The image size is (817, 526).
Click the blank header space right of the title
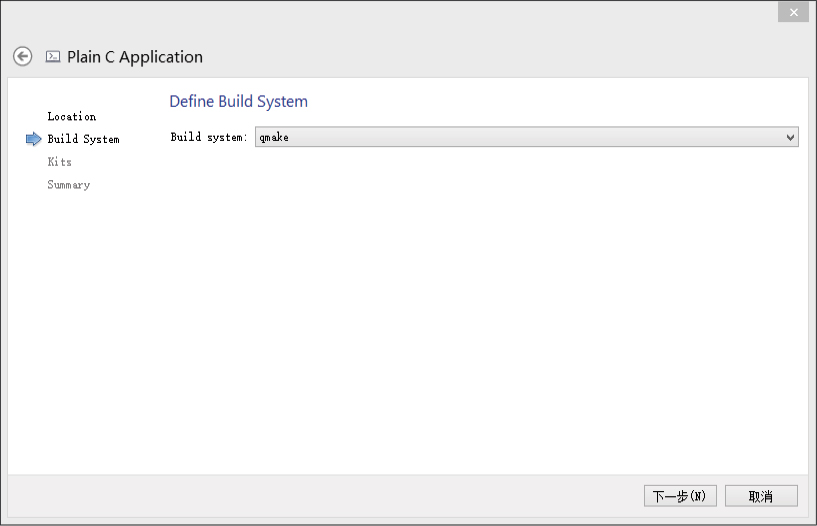[x=500, y=57]
